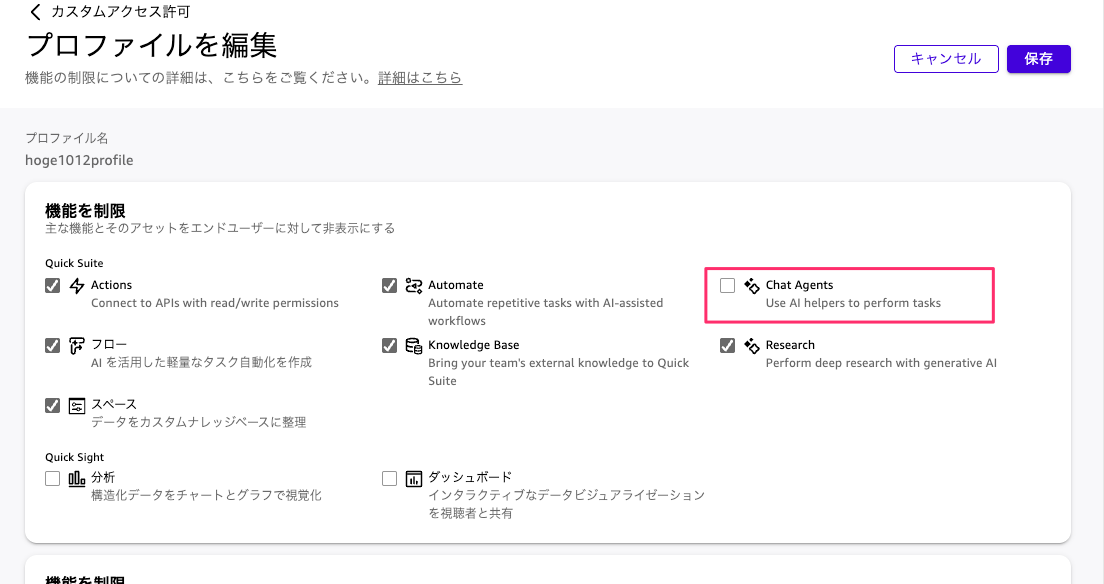Uncheck the Actions checkbox

pyautogui.click(x=53, y=286)
